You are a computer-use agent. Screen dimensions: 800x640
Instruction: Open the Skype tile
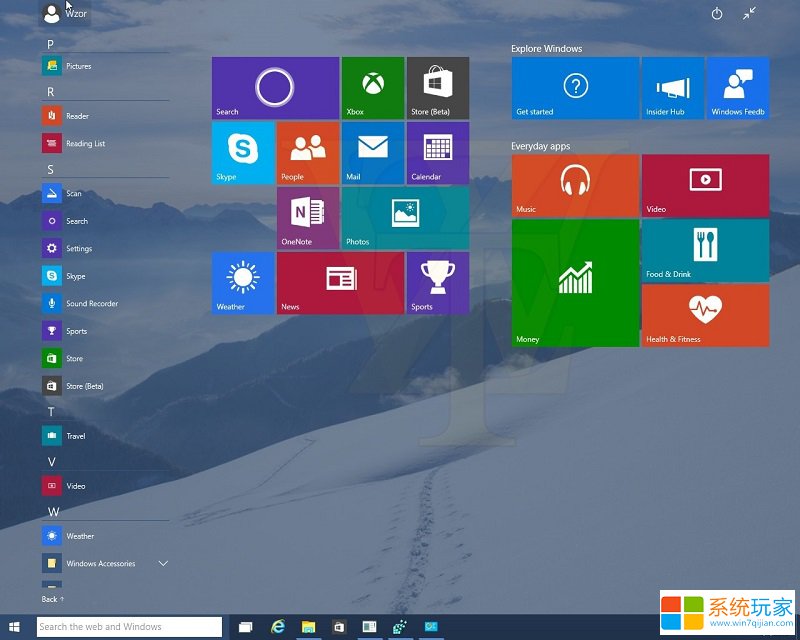point(243,153)
